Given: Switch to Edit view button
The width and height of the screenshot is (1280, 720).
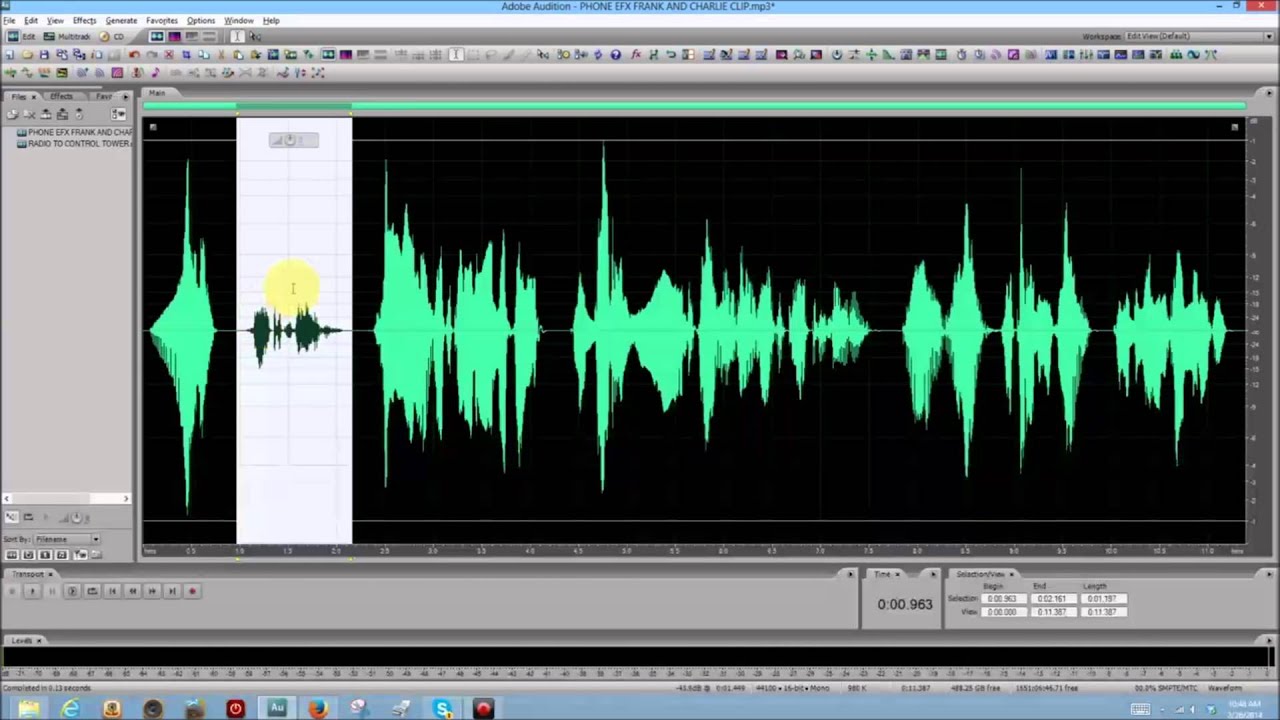Looking at the screenshot, I should pyautogui.click(x=20, y=36).
